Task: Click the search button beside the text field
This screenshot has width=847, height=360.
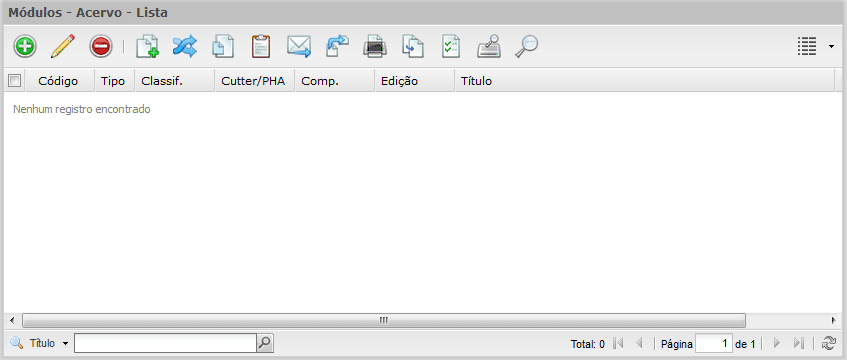Action: coord(265,343)
